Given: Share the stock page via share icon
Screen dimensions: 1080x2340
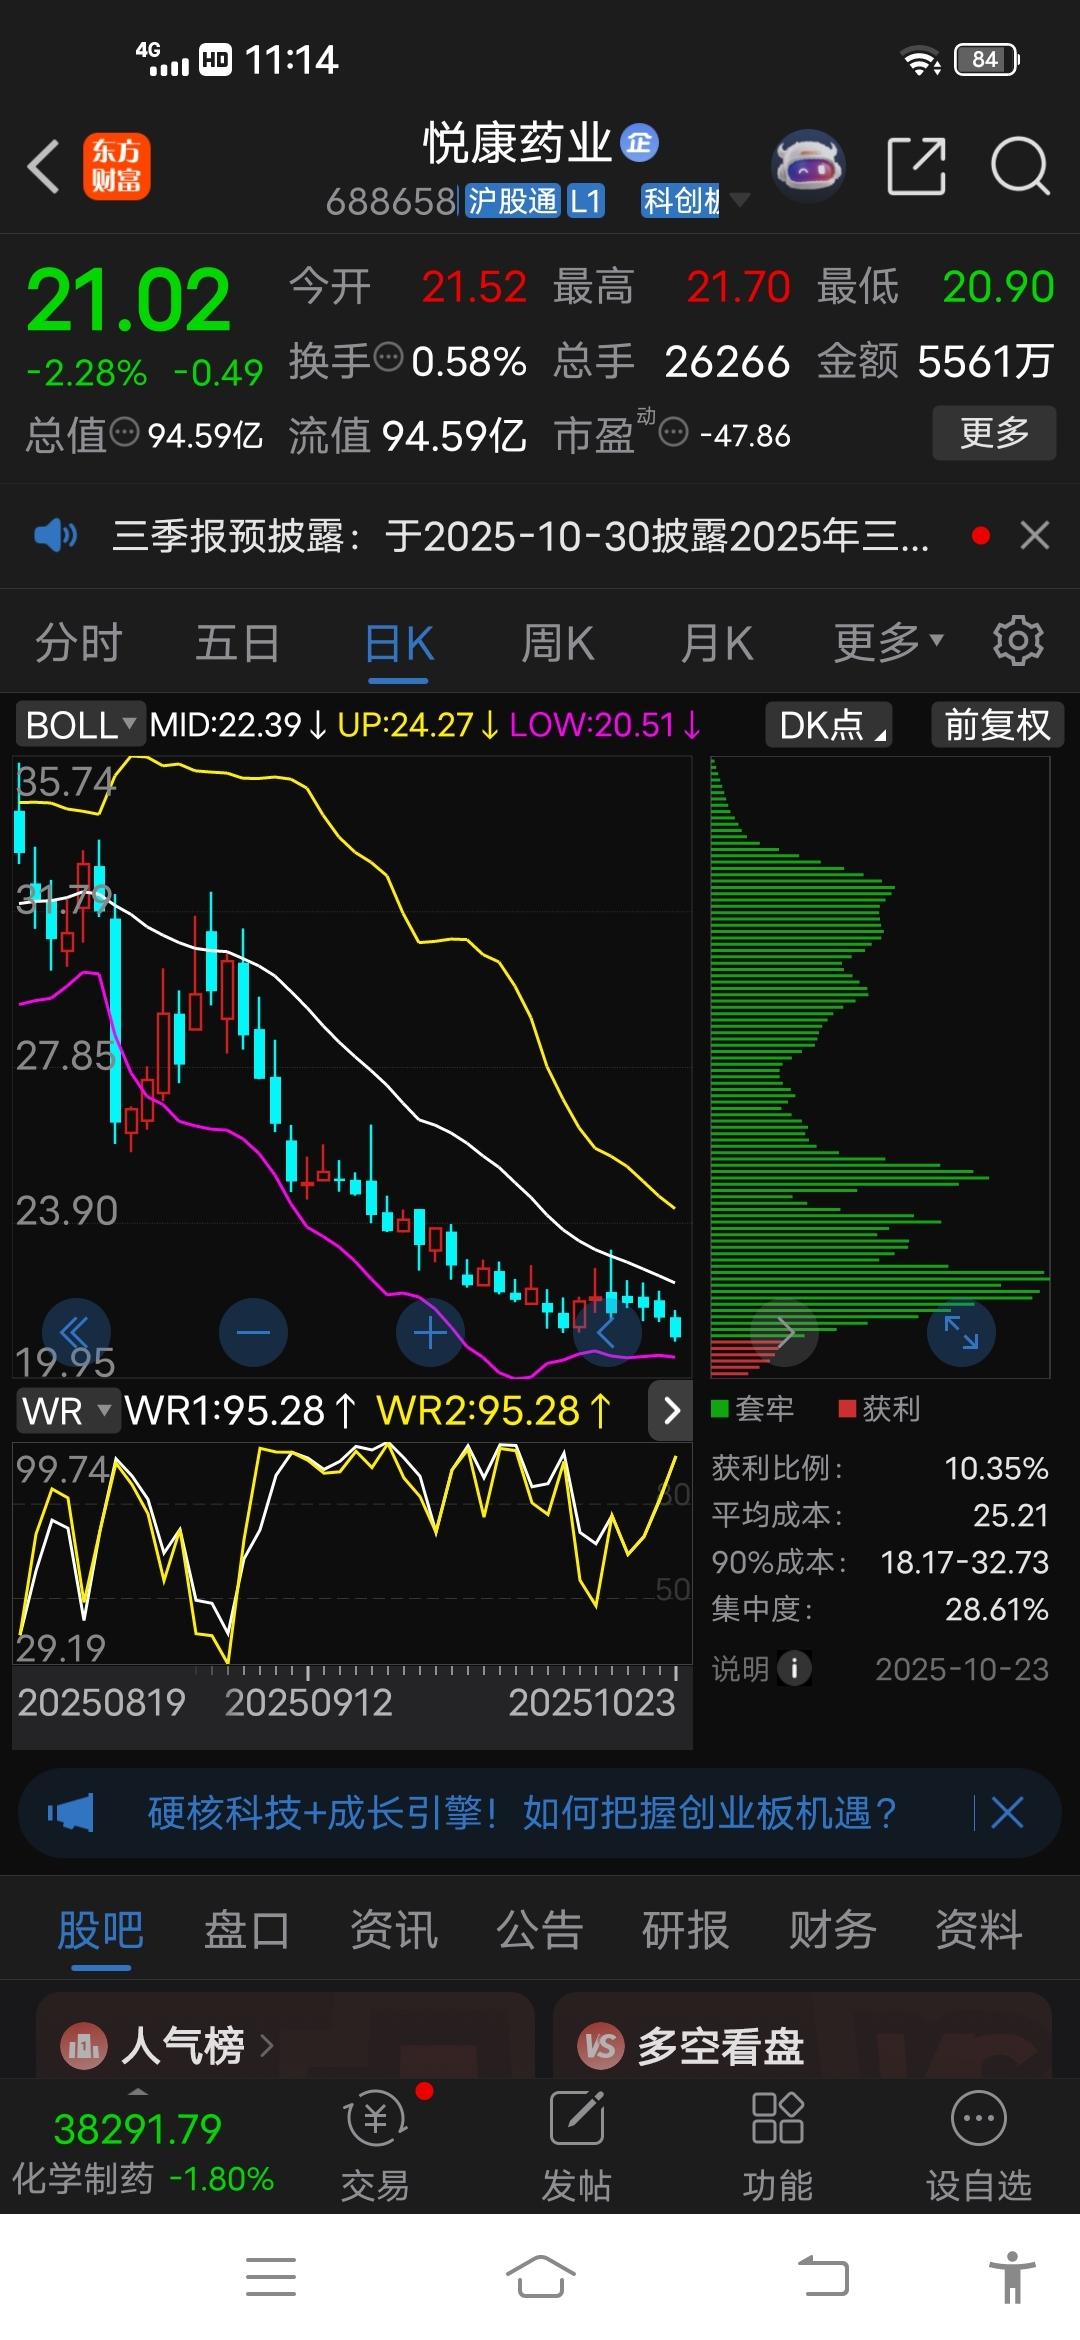Looking at the screenshot, I should coord(916,165).
